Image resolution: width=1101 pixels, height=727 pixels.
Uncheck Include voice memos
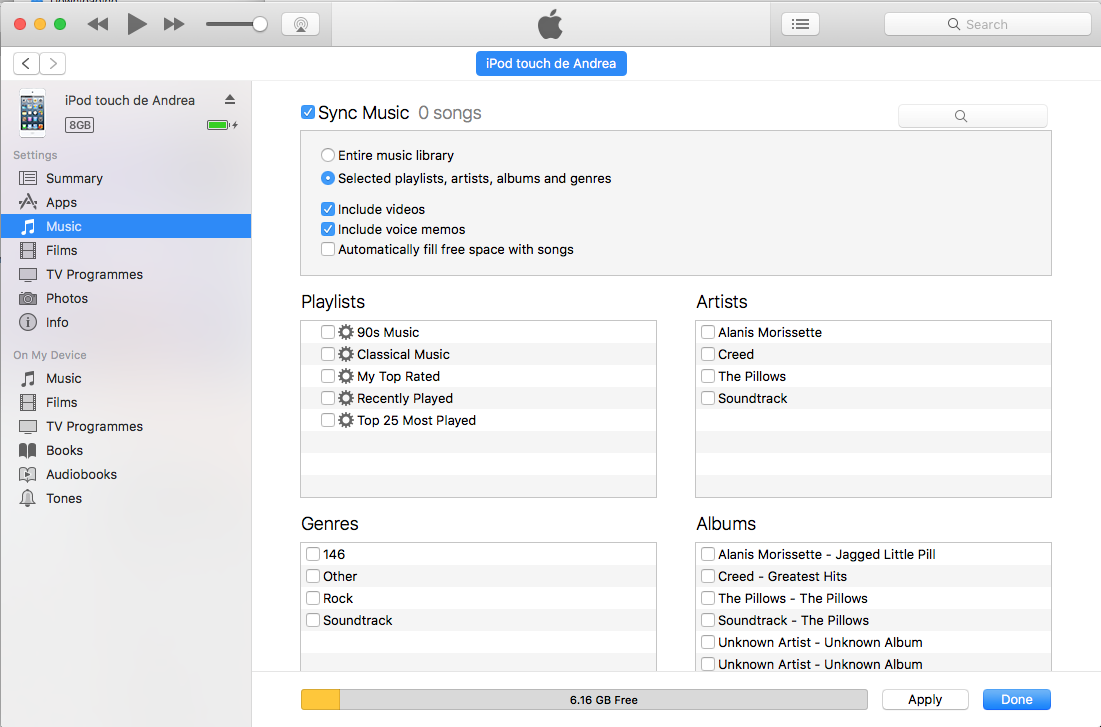pyautogui.click(x=327, y=229)
